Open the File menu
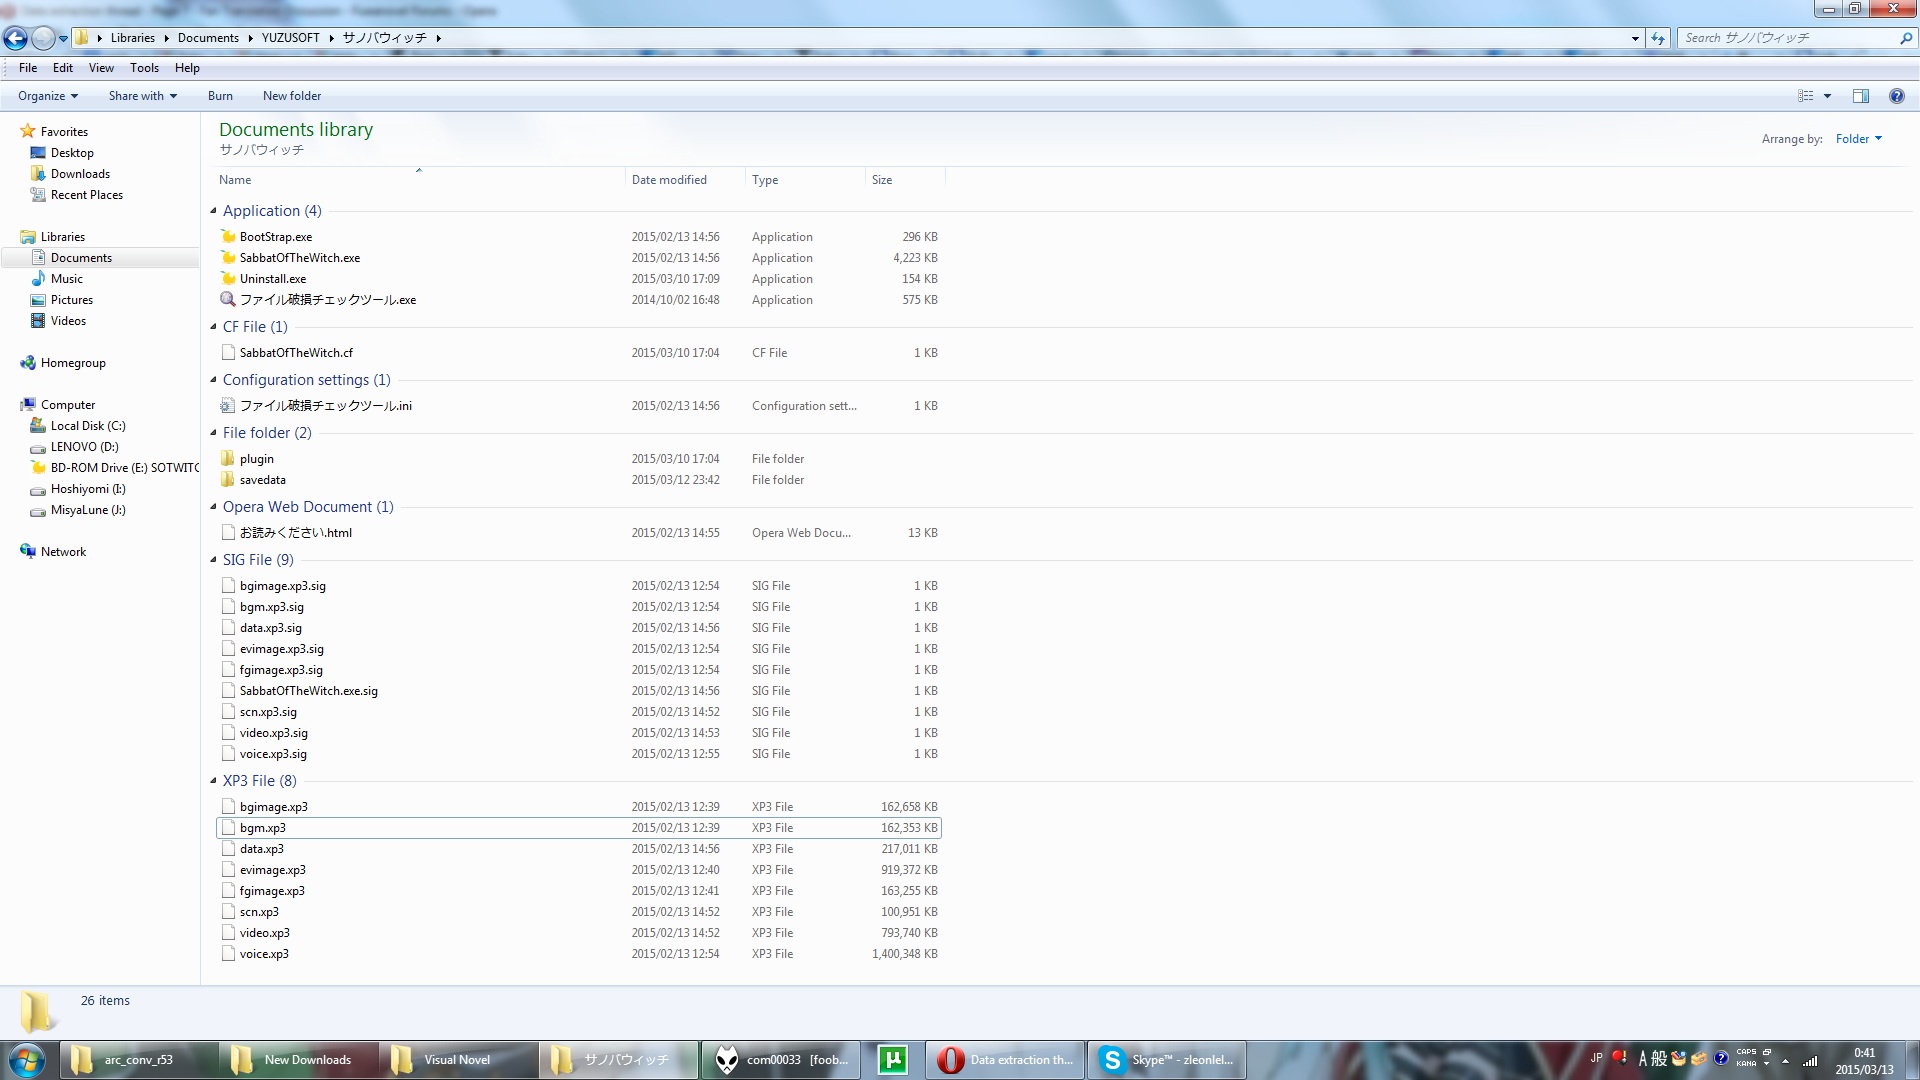 coord(28,68)
